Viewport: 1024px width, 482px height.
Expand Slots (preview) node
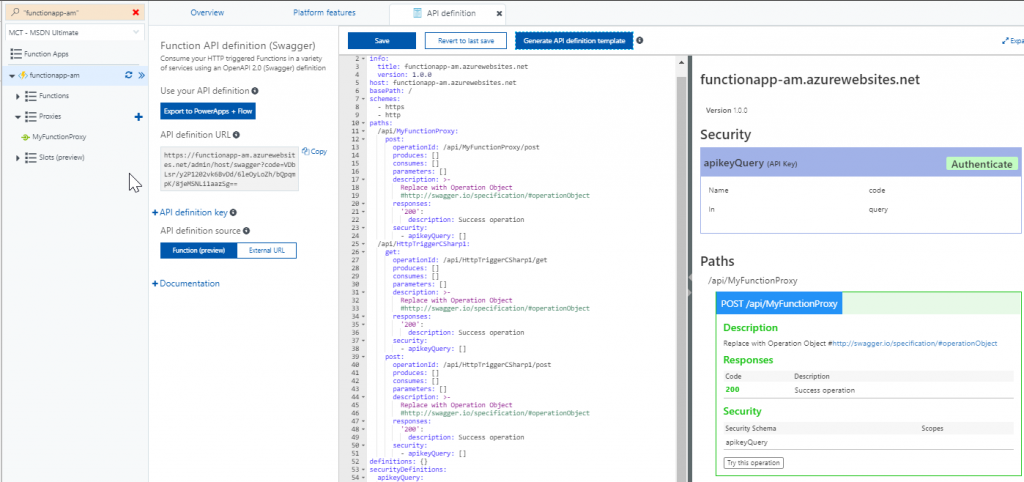[x=18, y=157]
